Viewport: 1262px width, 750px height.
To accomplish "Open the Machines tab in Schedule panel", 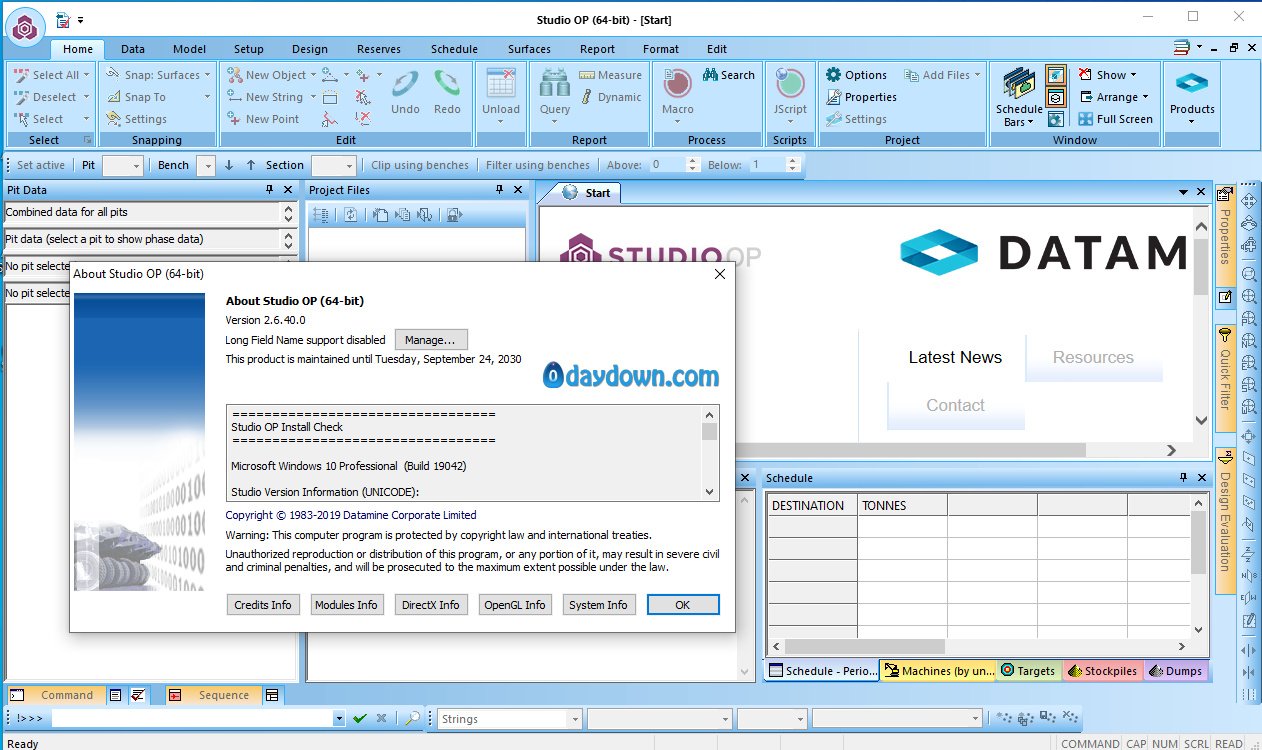I will (938, 671).
